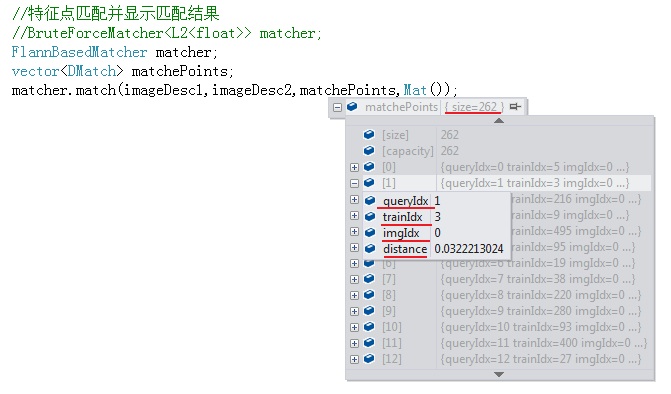The image size is (671, 394).
Task: Click imgIdx value 0 in popup
Action: (x=437, y=232)
